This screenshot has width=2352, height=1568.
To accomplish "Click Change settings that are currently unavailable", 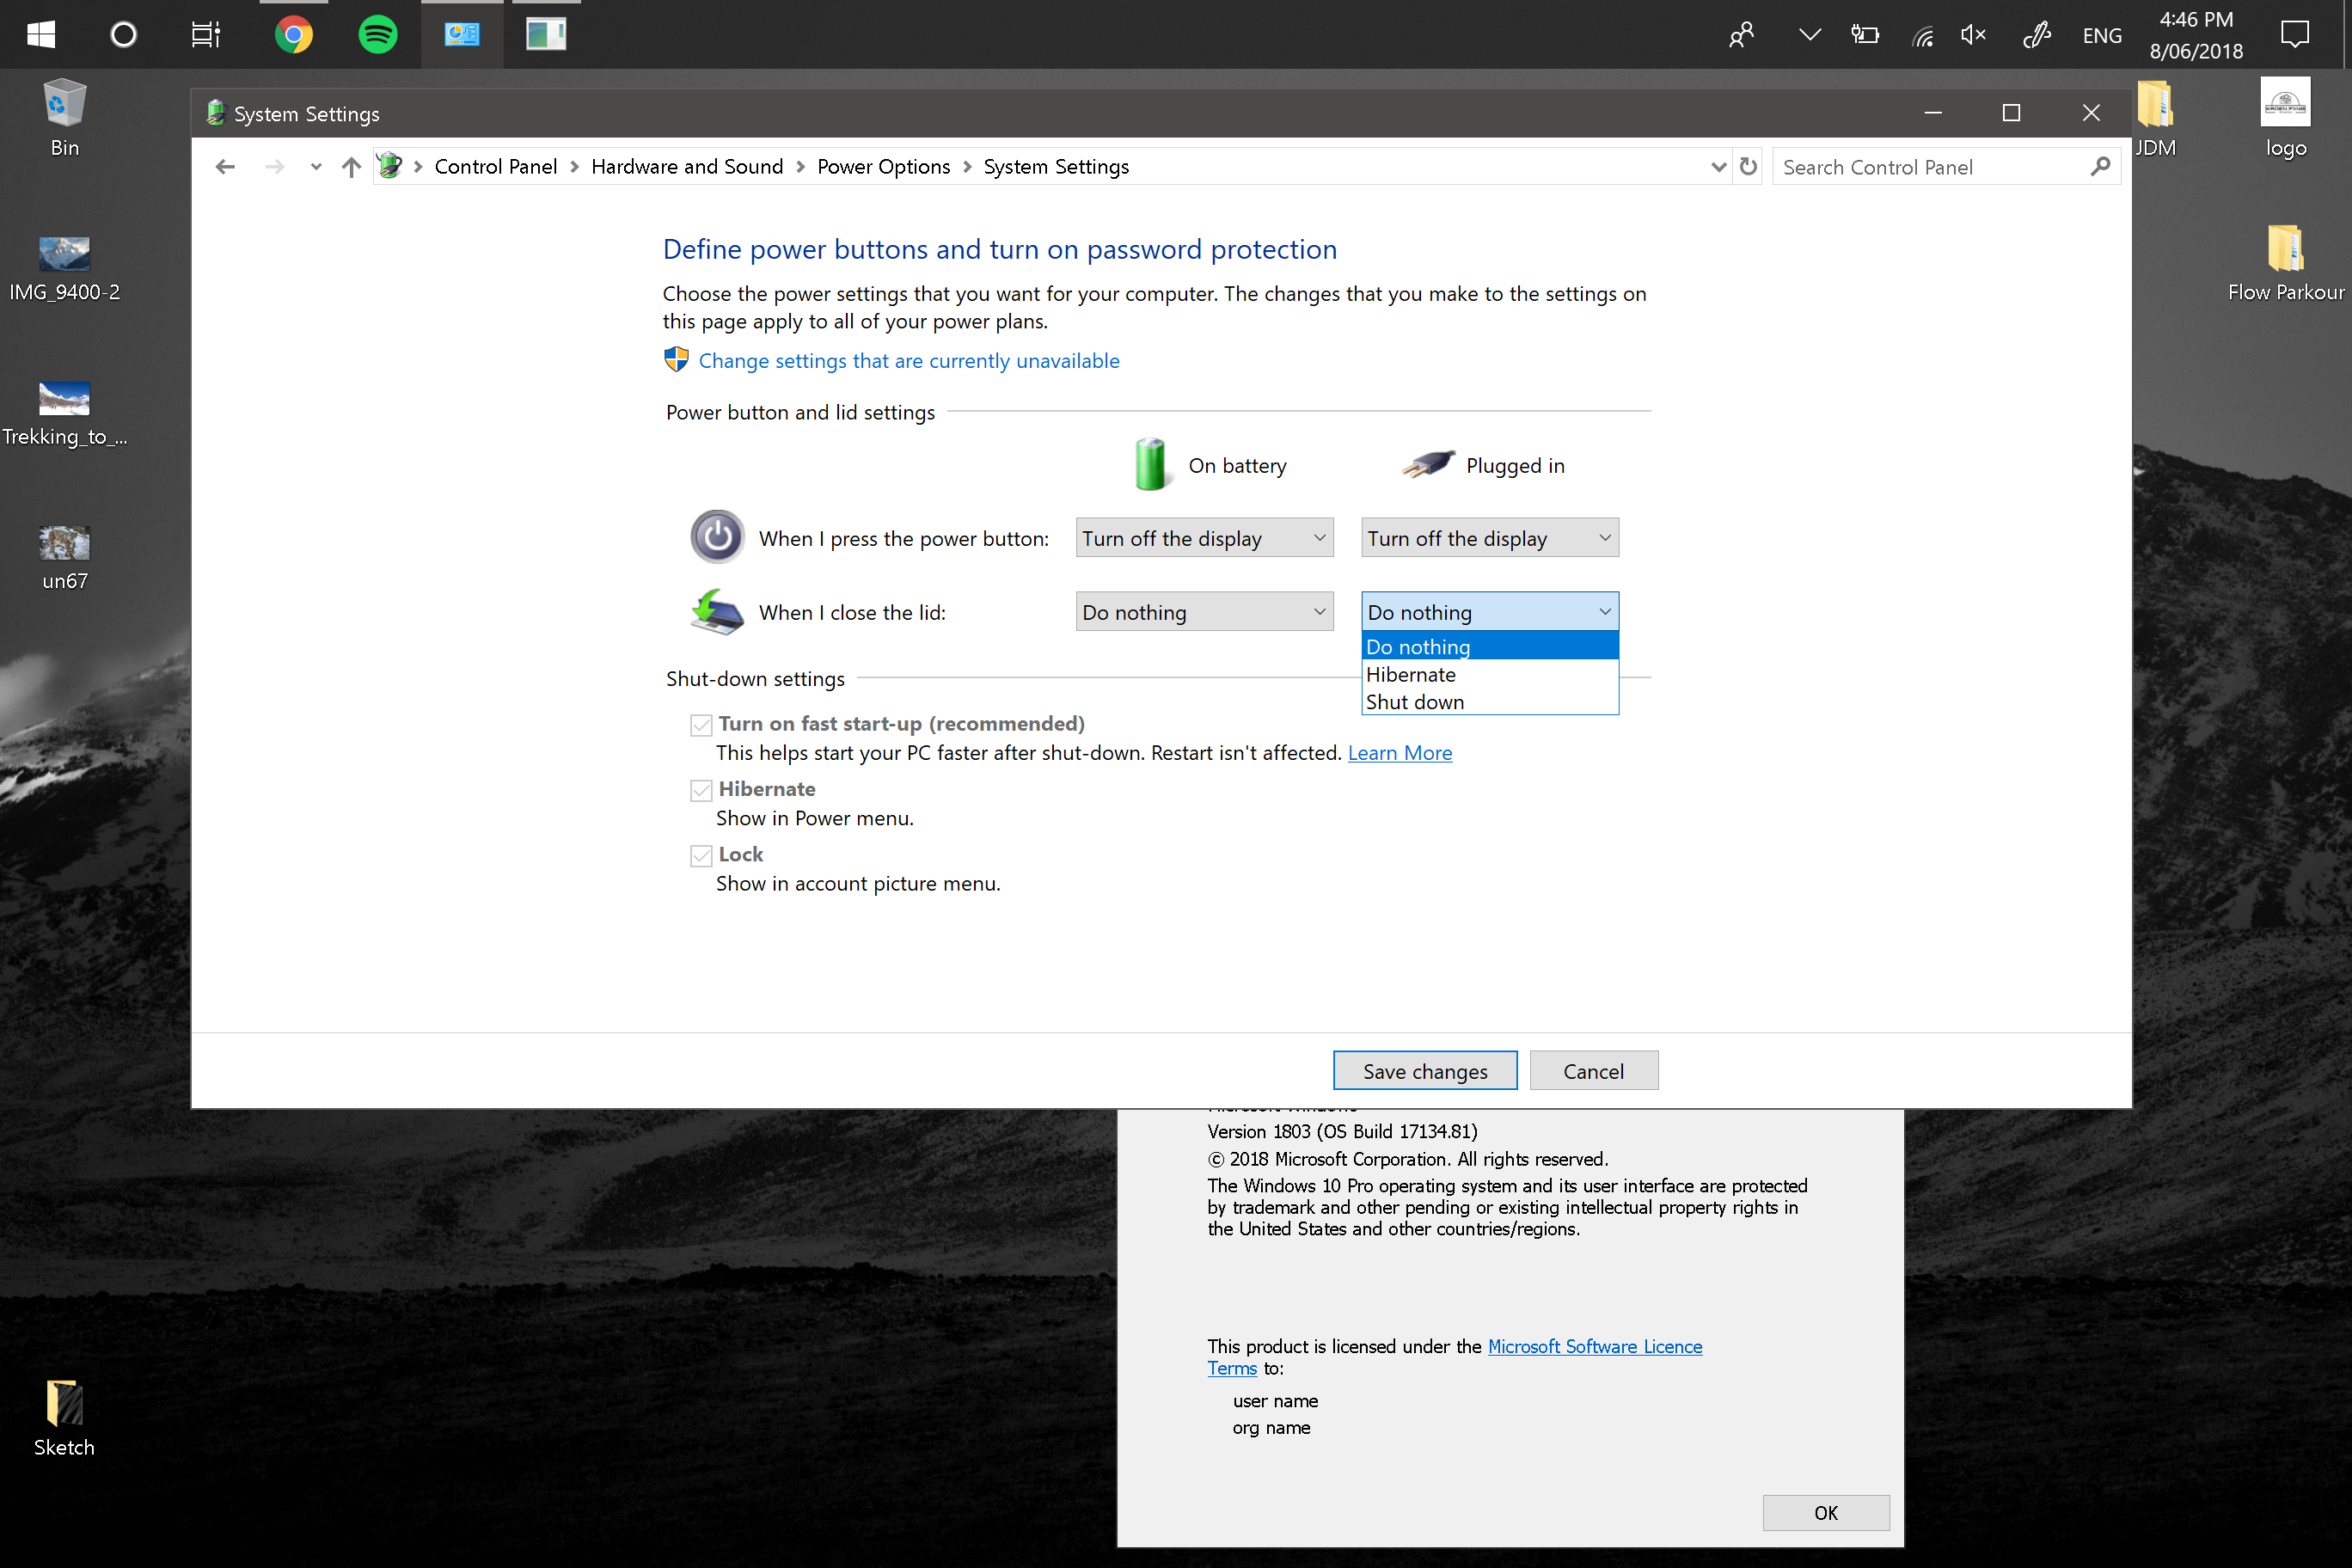I will tap(908, 361).
